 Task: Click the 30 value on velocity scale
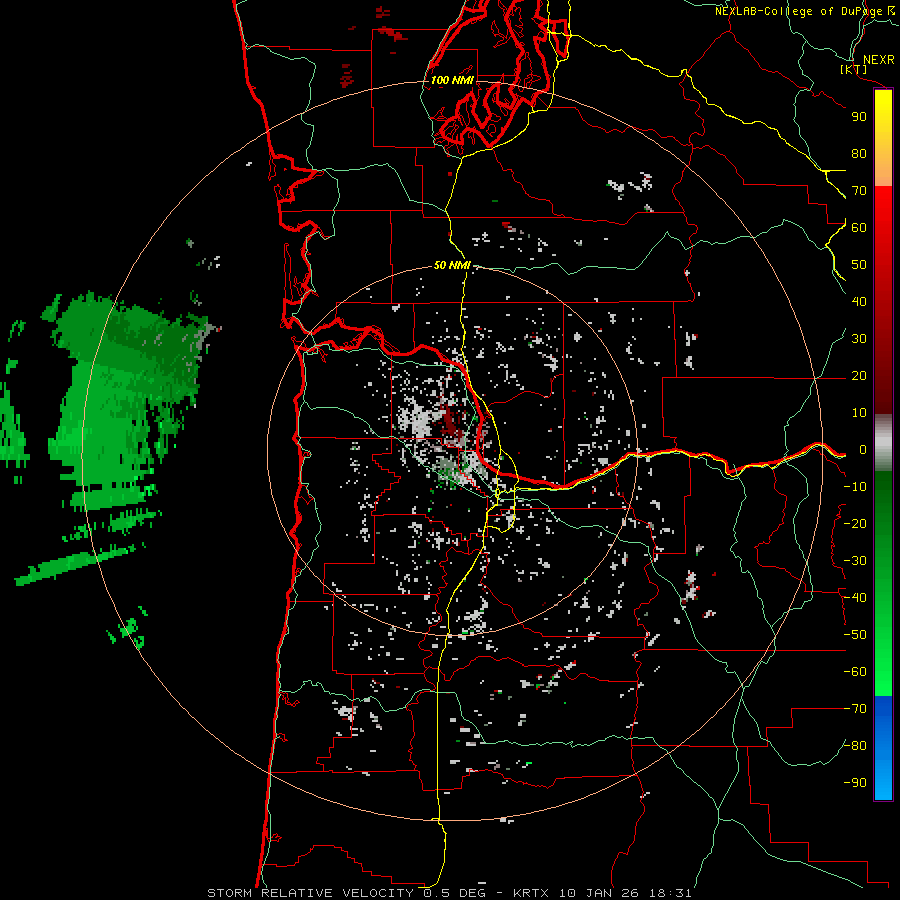[859, 339]
